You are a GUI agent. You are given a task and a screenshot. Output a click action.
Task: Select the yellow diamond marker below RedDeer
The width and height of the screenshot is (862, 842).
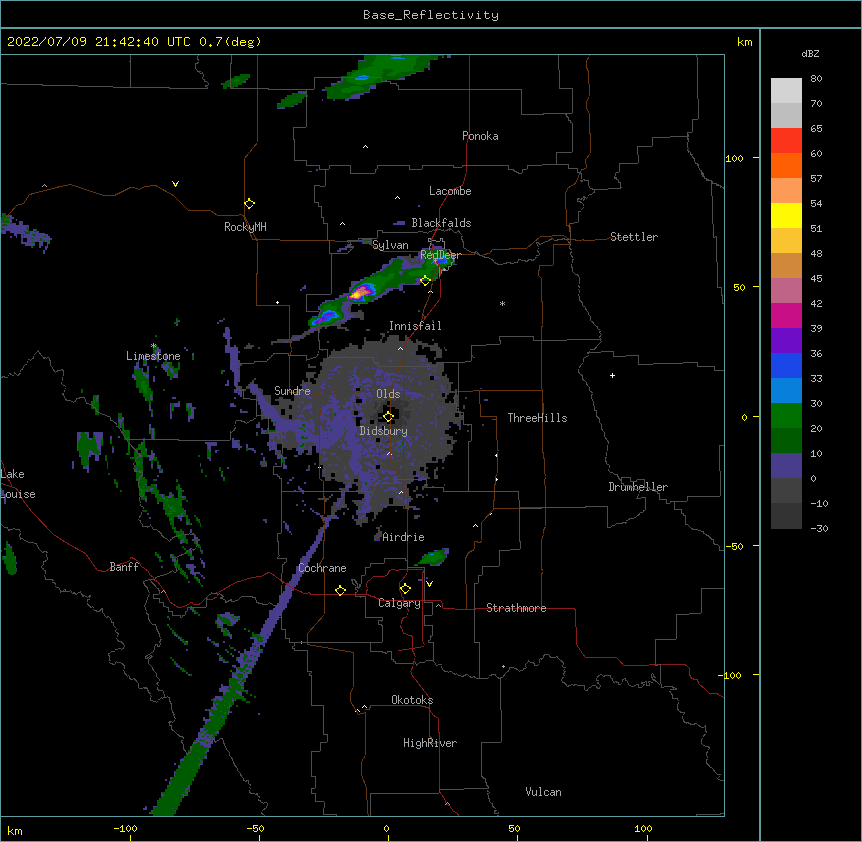[426, 280]
